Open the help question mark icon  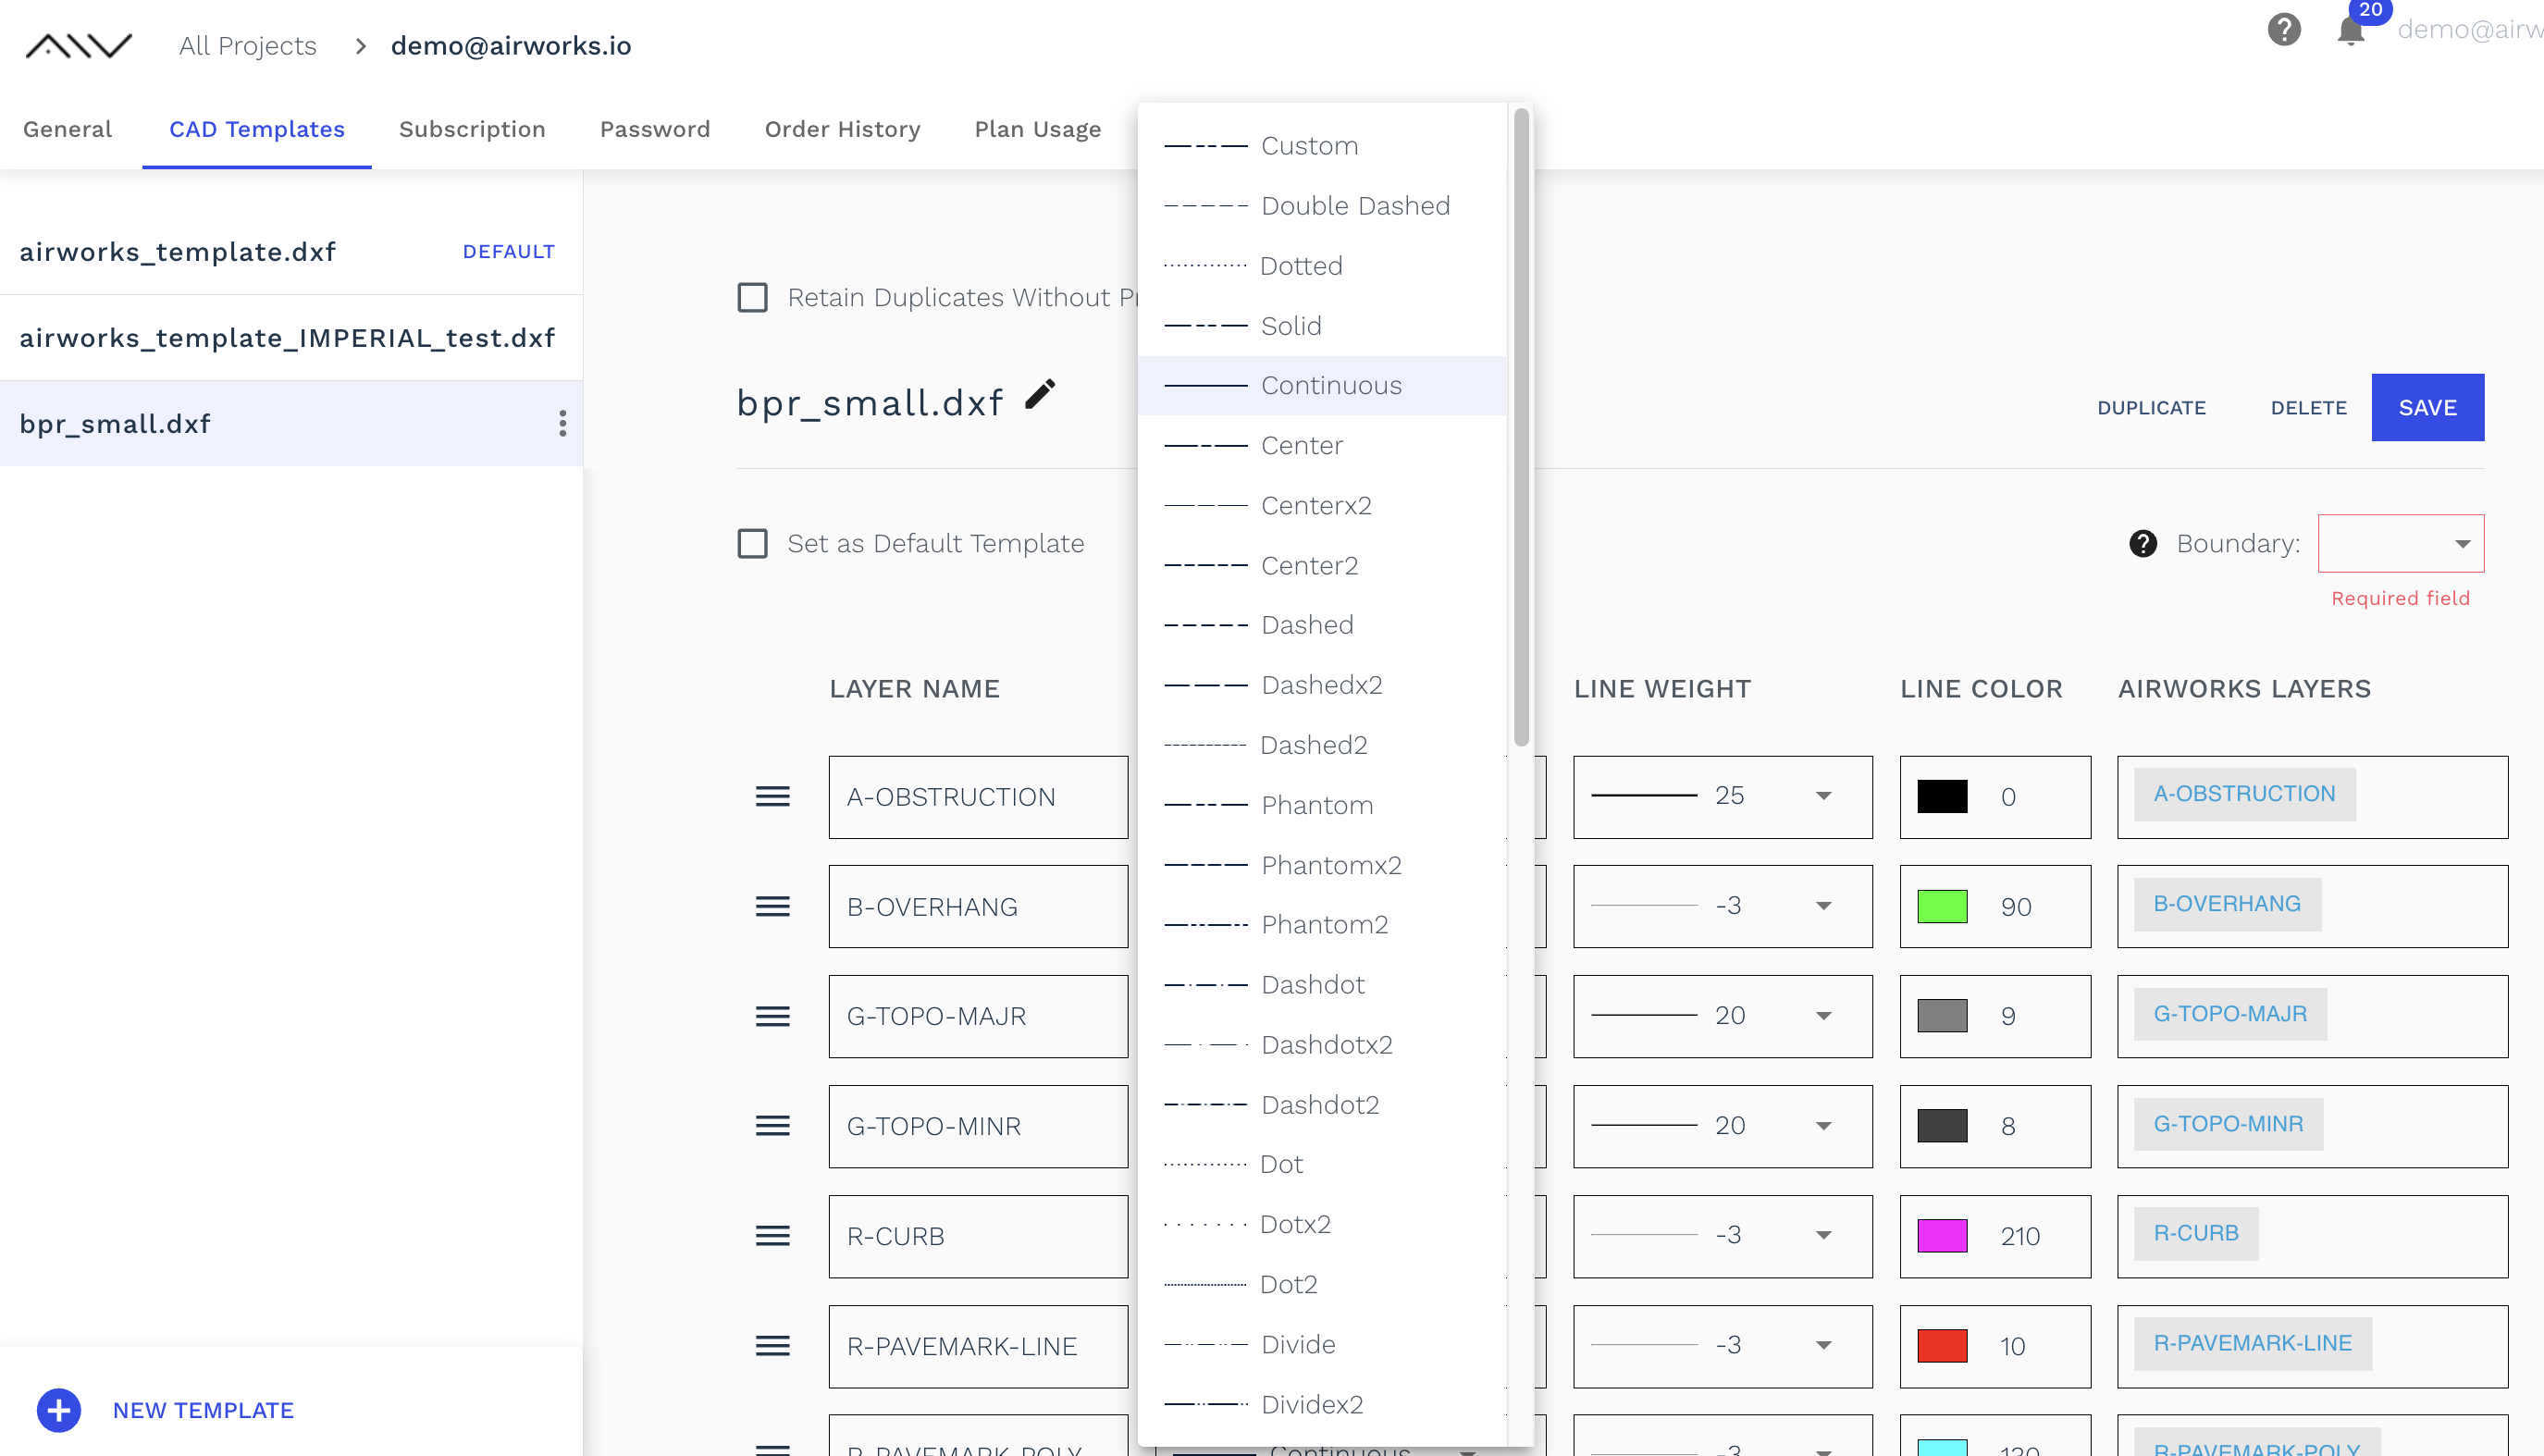coord(2284,29)
